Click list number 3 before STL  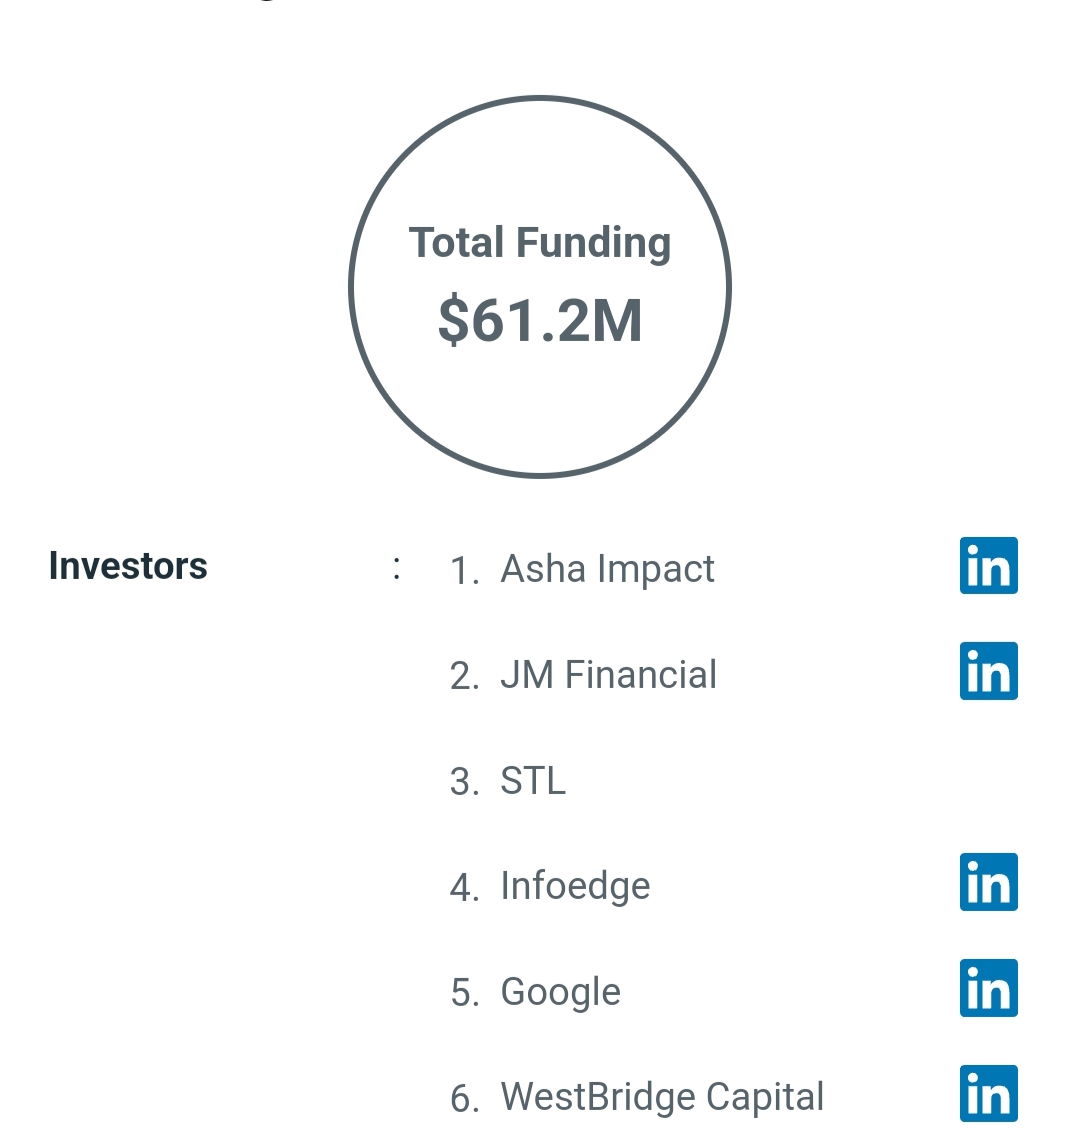pos(464,782)
